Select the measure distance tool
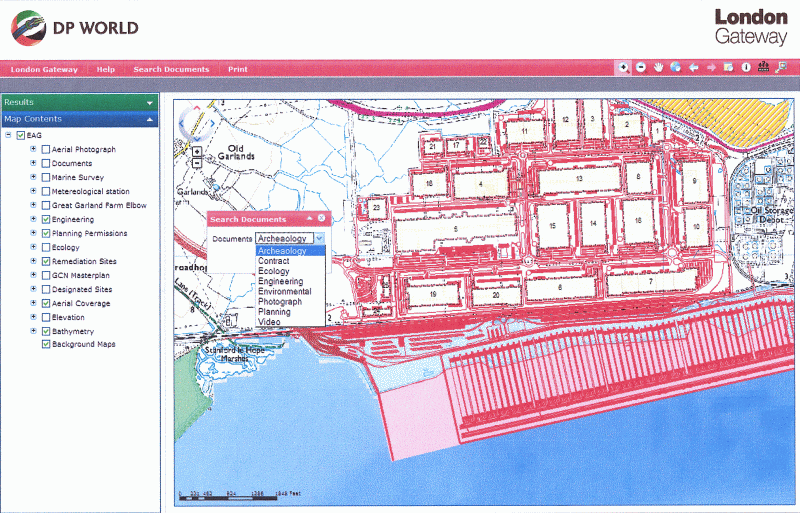800x513 pixels. click(763, 67)
